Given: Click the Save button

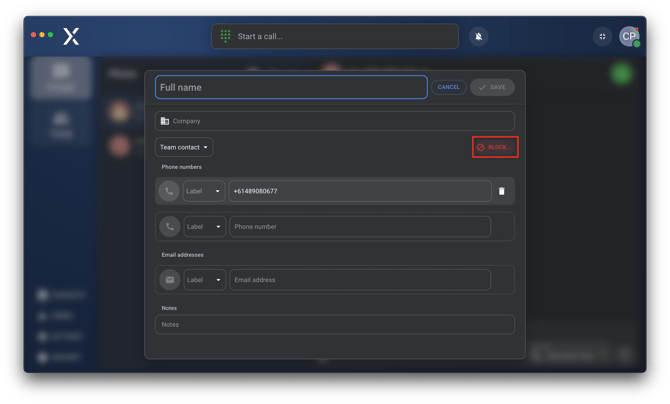Looking at the screenshot, I should tap(492, 87).
